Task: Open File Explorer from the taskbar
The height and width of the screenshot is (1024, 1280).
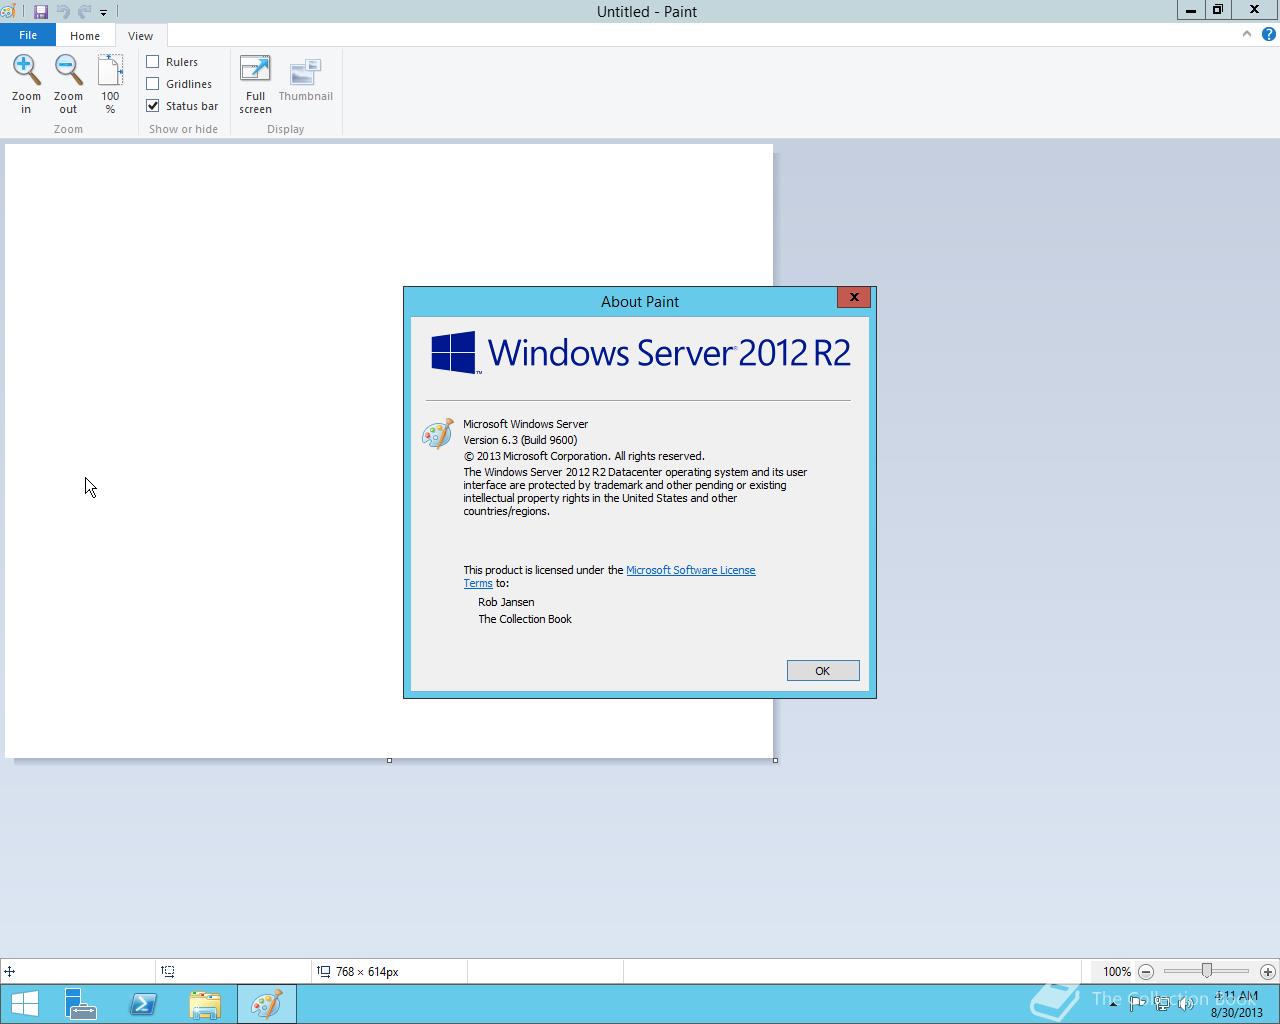Action: coord(205,1004)
